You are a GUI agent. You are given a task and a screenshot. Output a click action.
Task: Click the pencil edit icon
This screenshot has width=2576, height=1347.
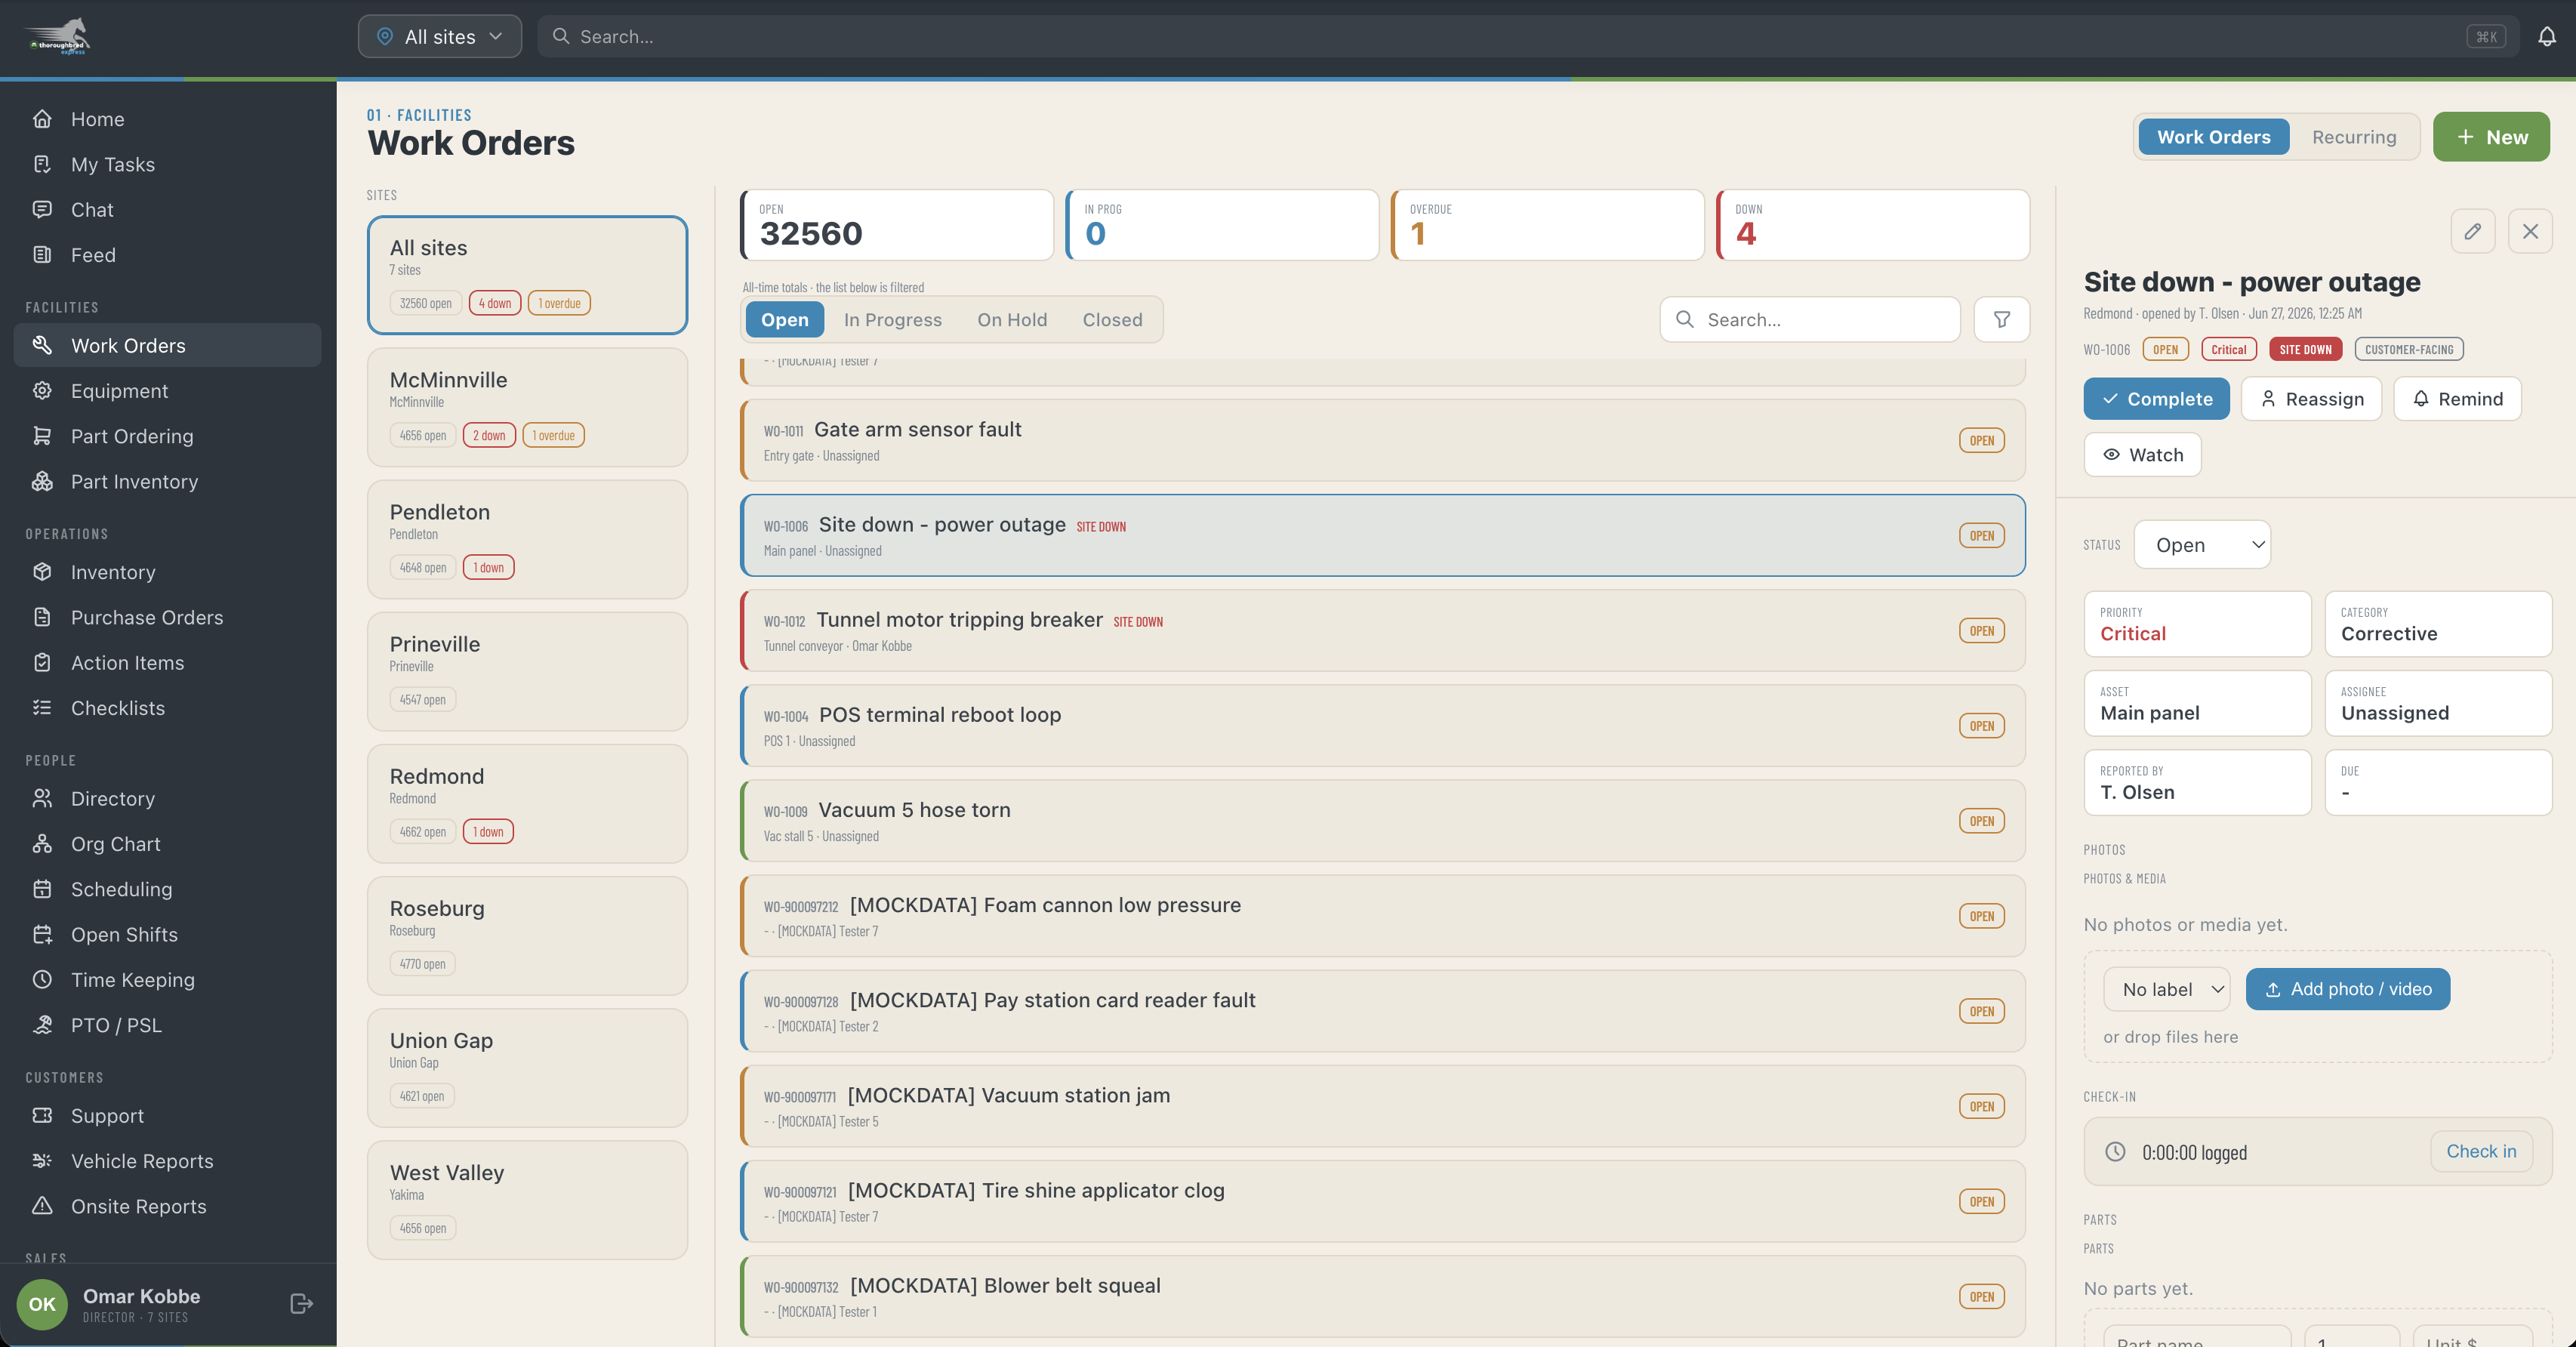click(2472, 232)
